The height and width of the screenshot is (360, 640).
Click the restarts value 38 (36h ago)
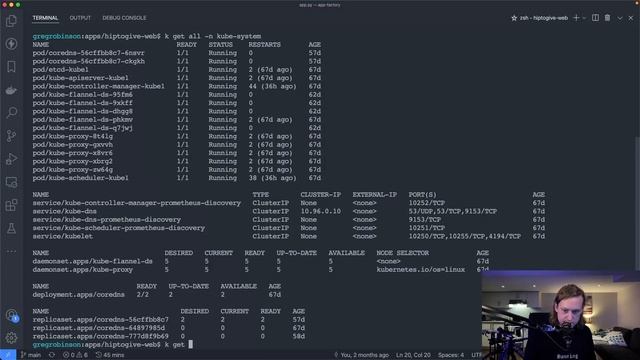[272, 178]
